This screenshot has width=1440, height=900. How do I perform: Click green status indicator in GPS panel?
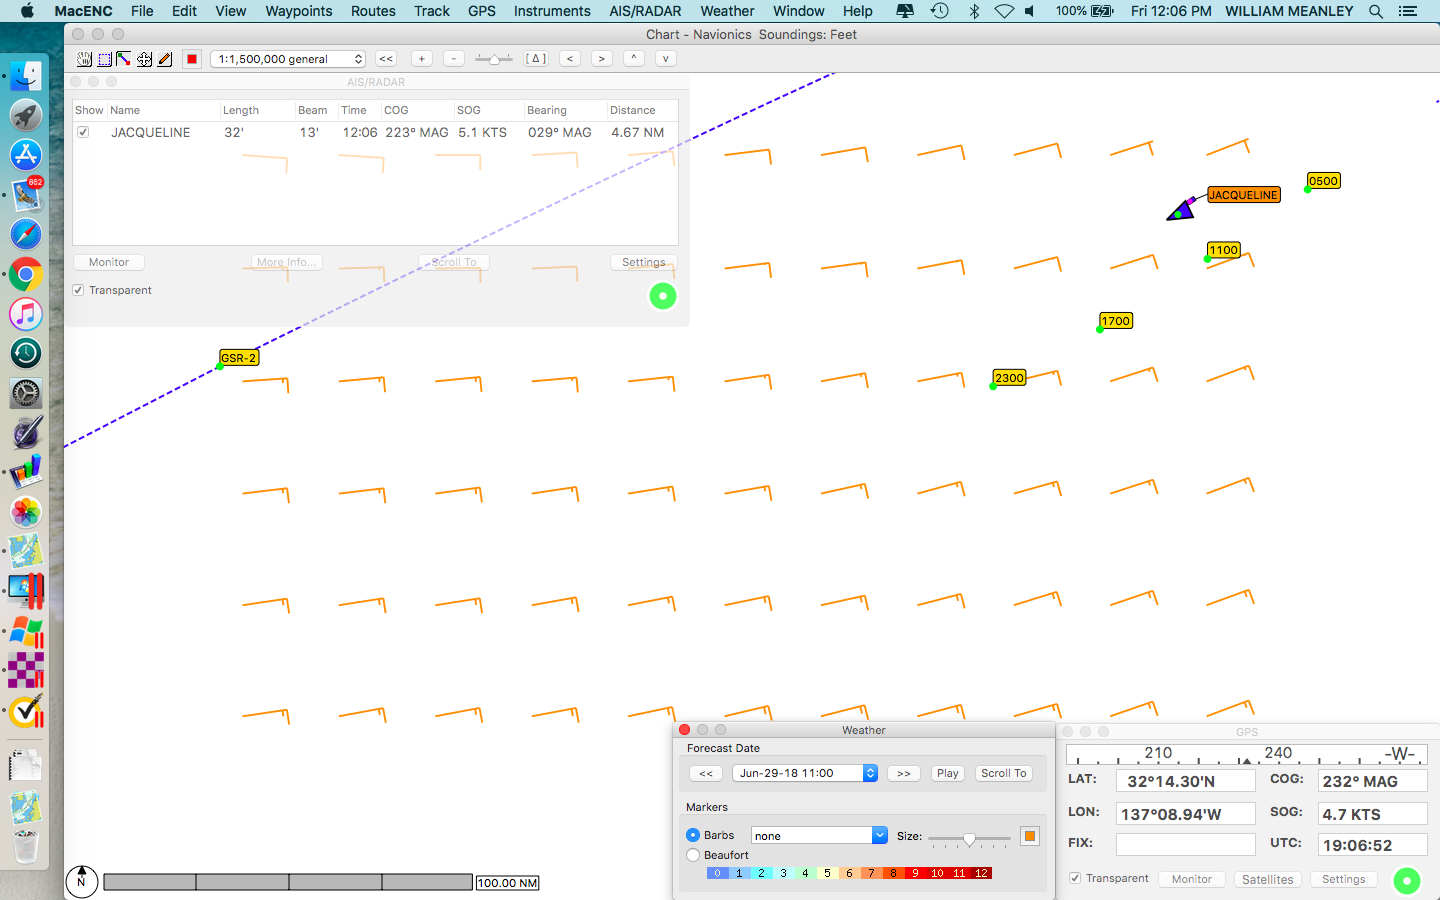[x=1407, y=881]
